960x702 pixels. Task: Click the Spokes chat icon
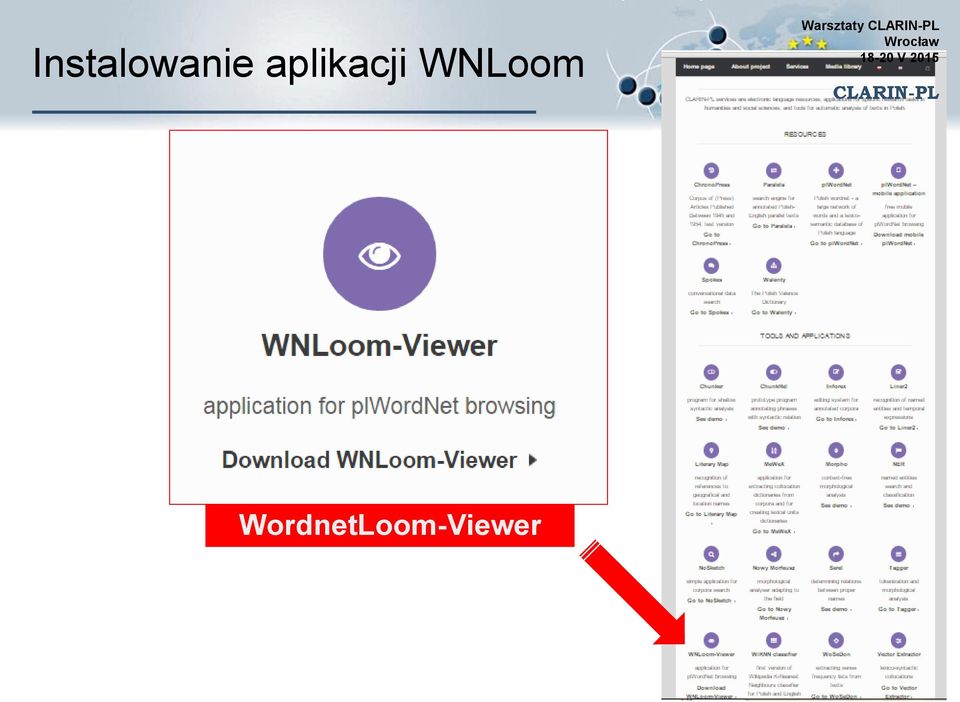click(711, 266)
